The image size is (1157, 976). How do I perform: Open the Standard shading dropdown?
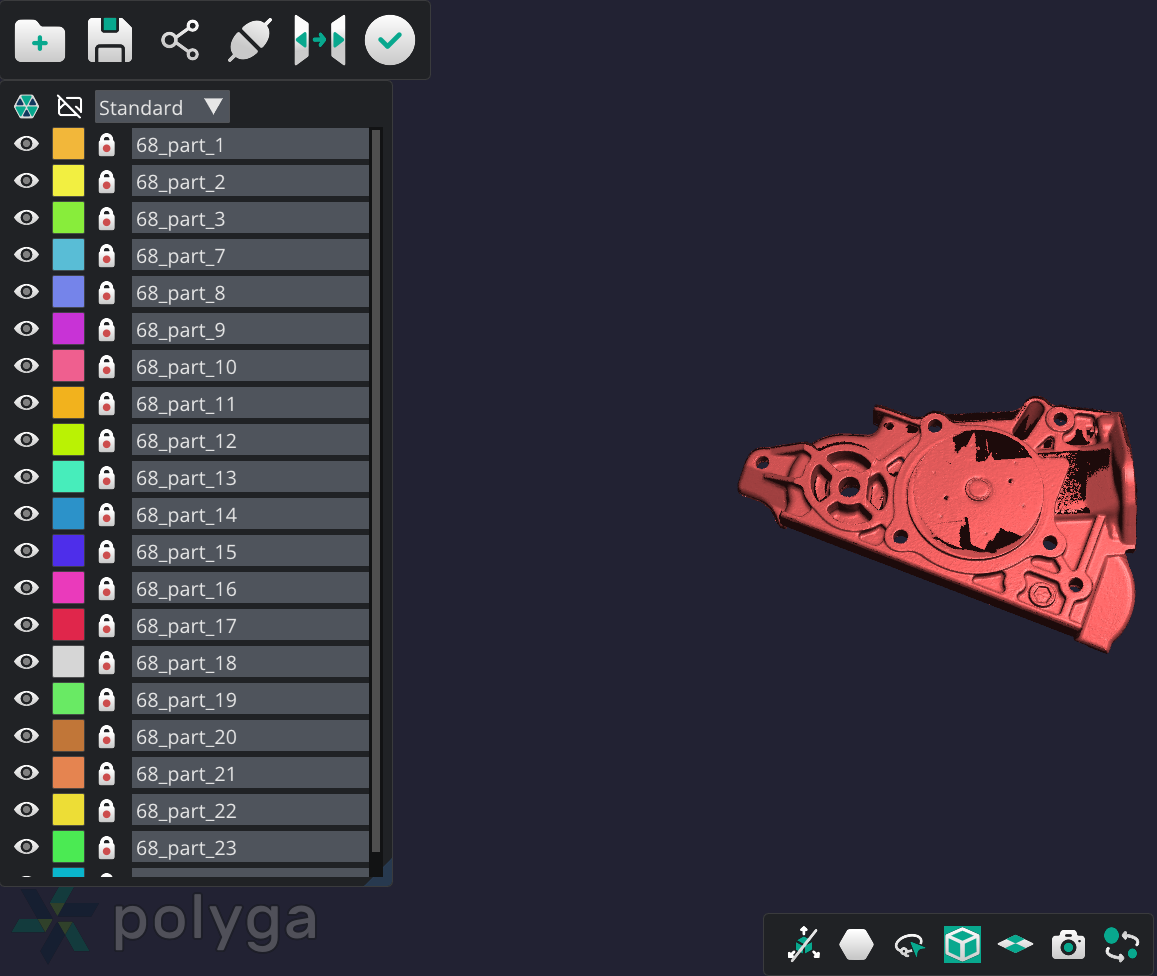(x=162, y=106)
